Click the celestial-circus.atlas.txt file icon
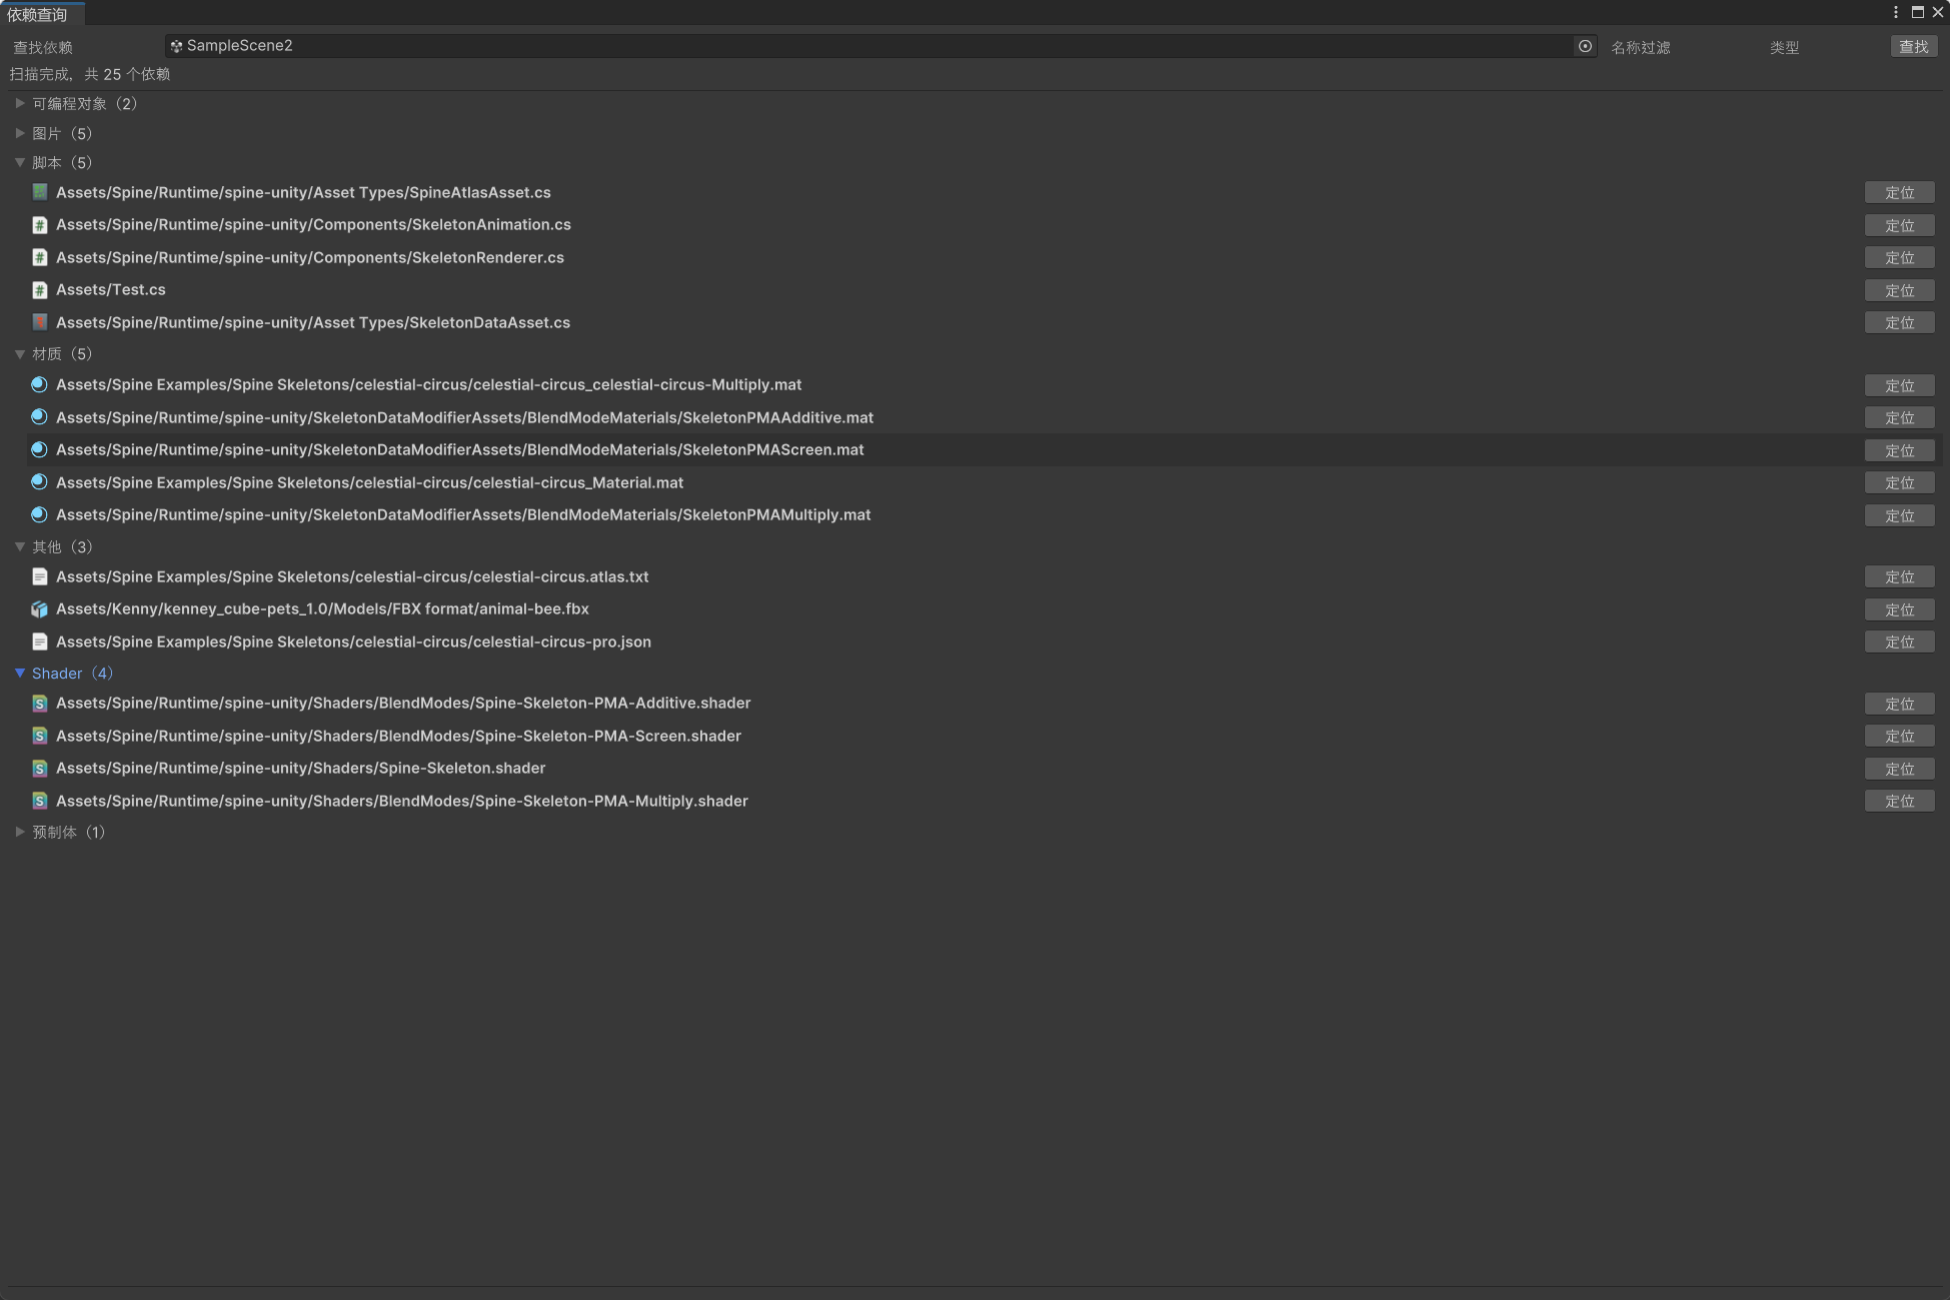Image resolution: width=1950 pixels, height=1300 pixels. coord(40,577)
